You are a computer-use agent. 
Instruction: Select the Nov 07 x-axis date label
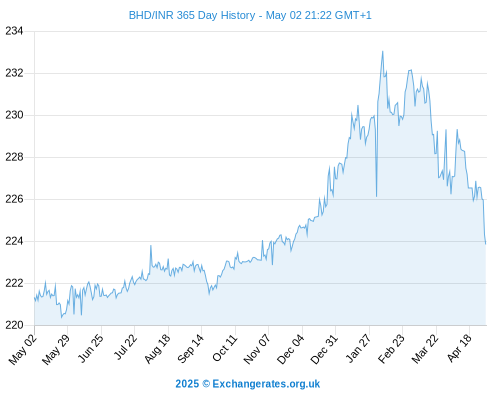click(x=256, y=349)
